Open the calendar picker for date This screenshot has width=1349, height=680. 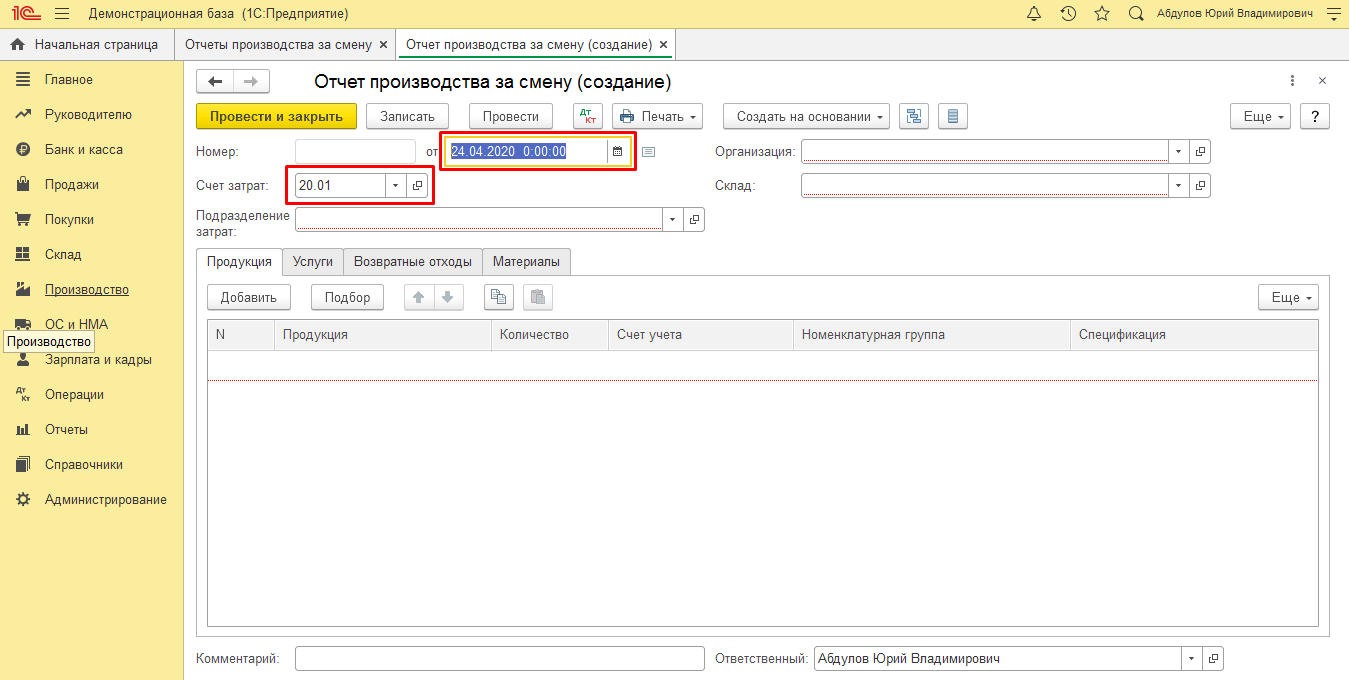point(617,152)
